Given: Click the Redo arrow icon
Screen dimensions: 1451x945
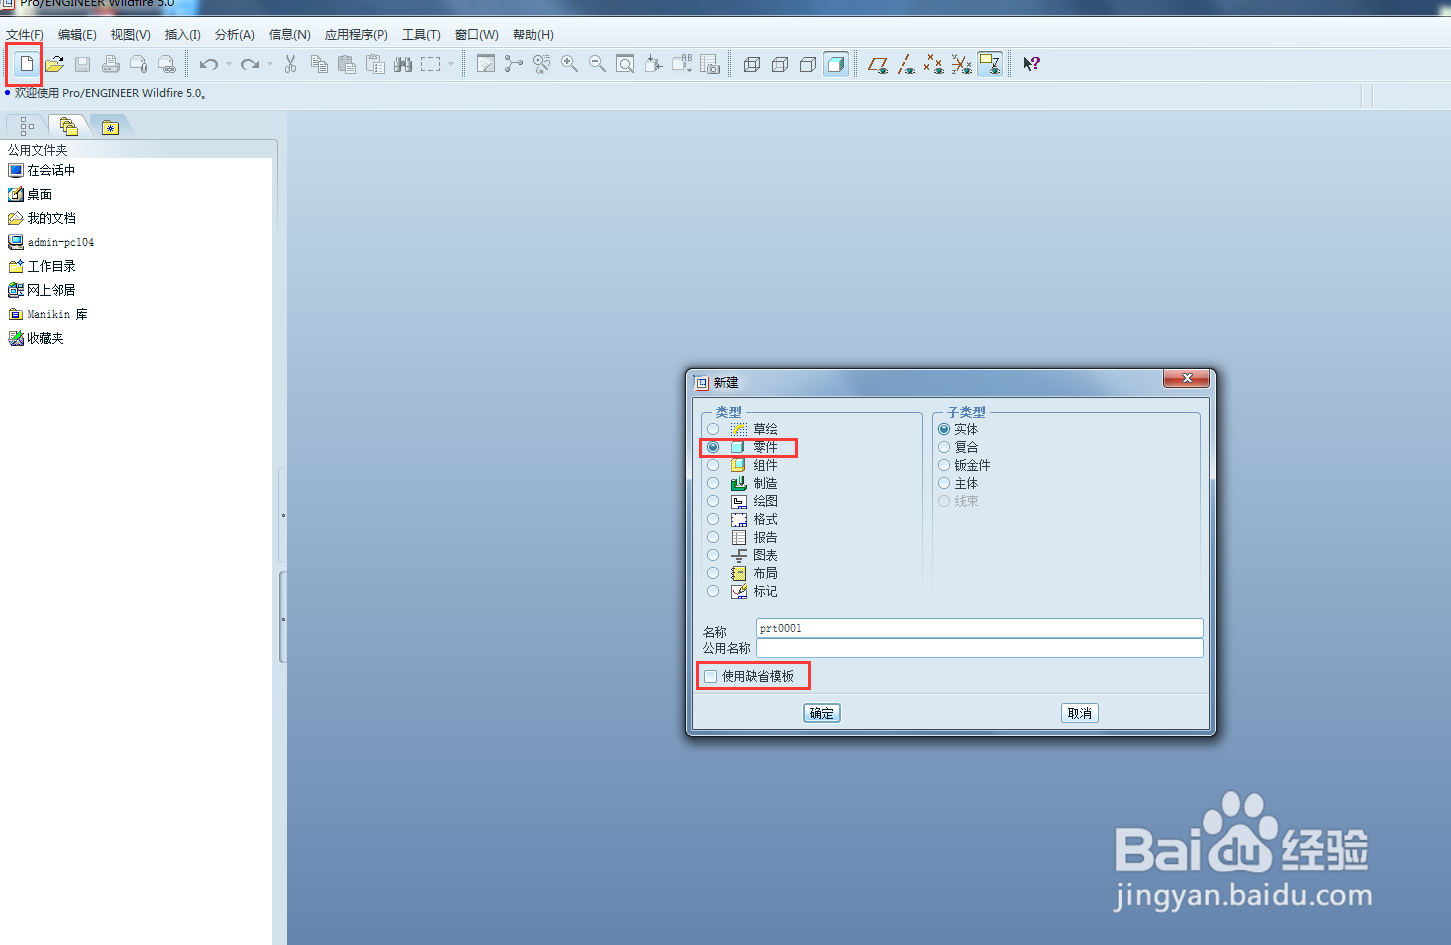Looking at the screenshot, I should (249, 64).
